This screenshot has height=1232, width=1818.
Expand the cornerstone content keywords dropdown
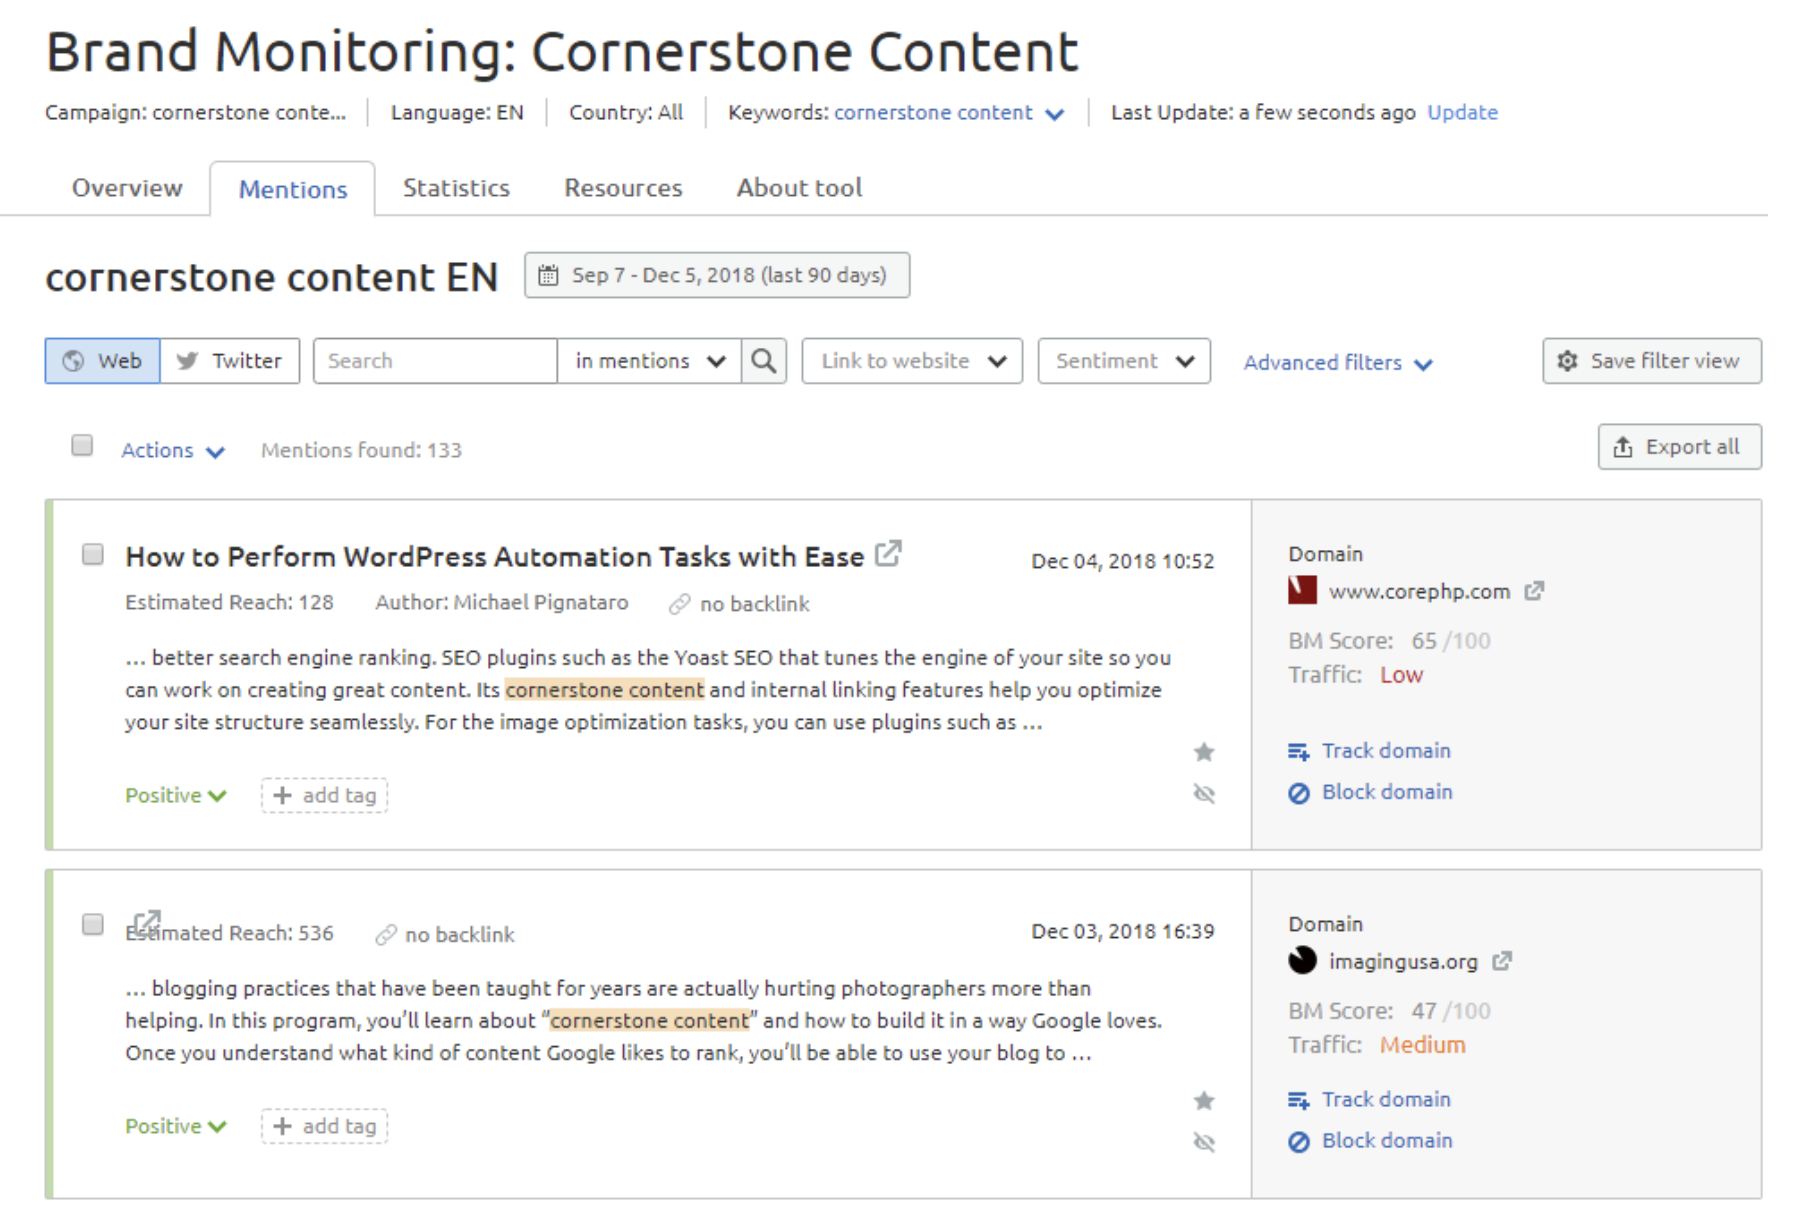pyautogui.click(x=948, y=112)
